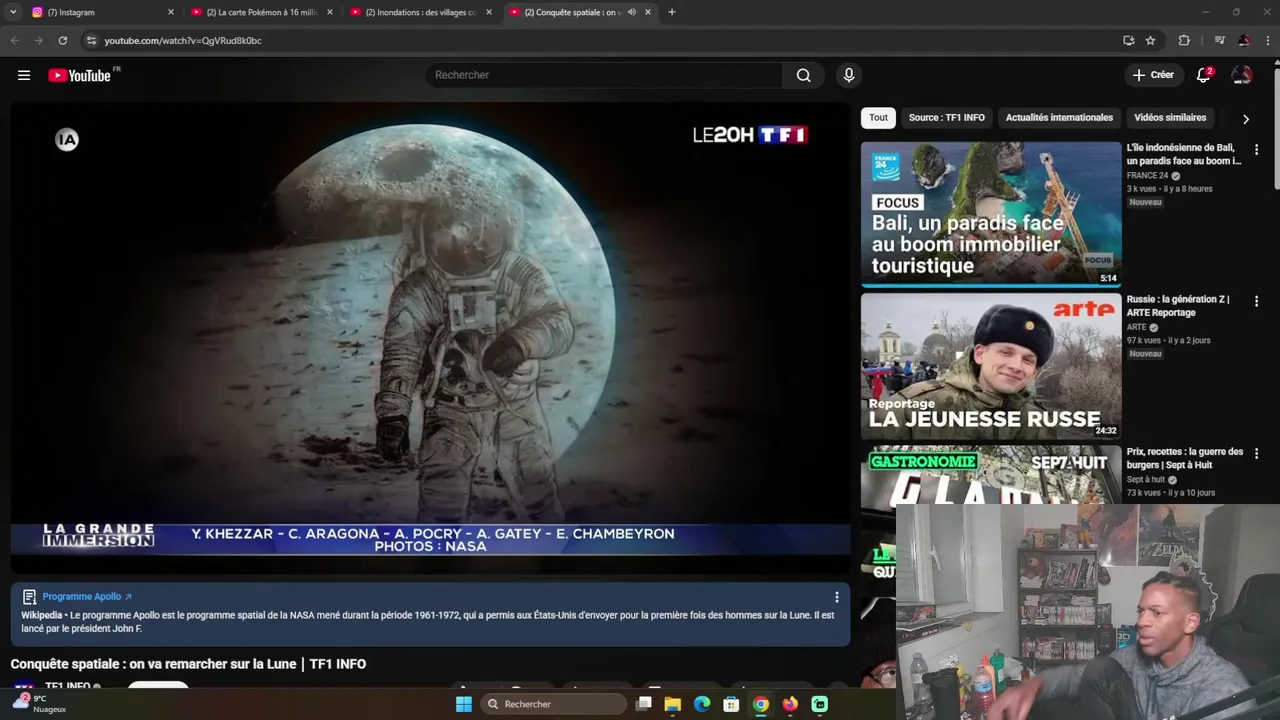Open options for Russie génération Z video
The width and height of the screenshot is (1280, 720).
[1256, 302]
